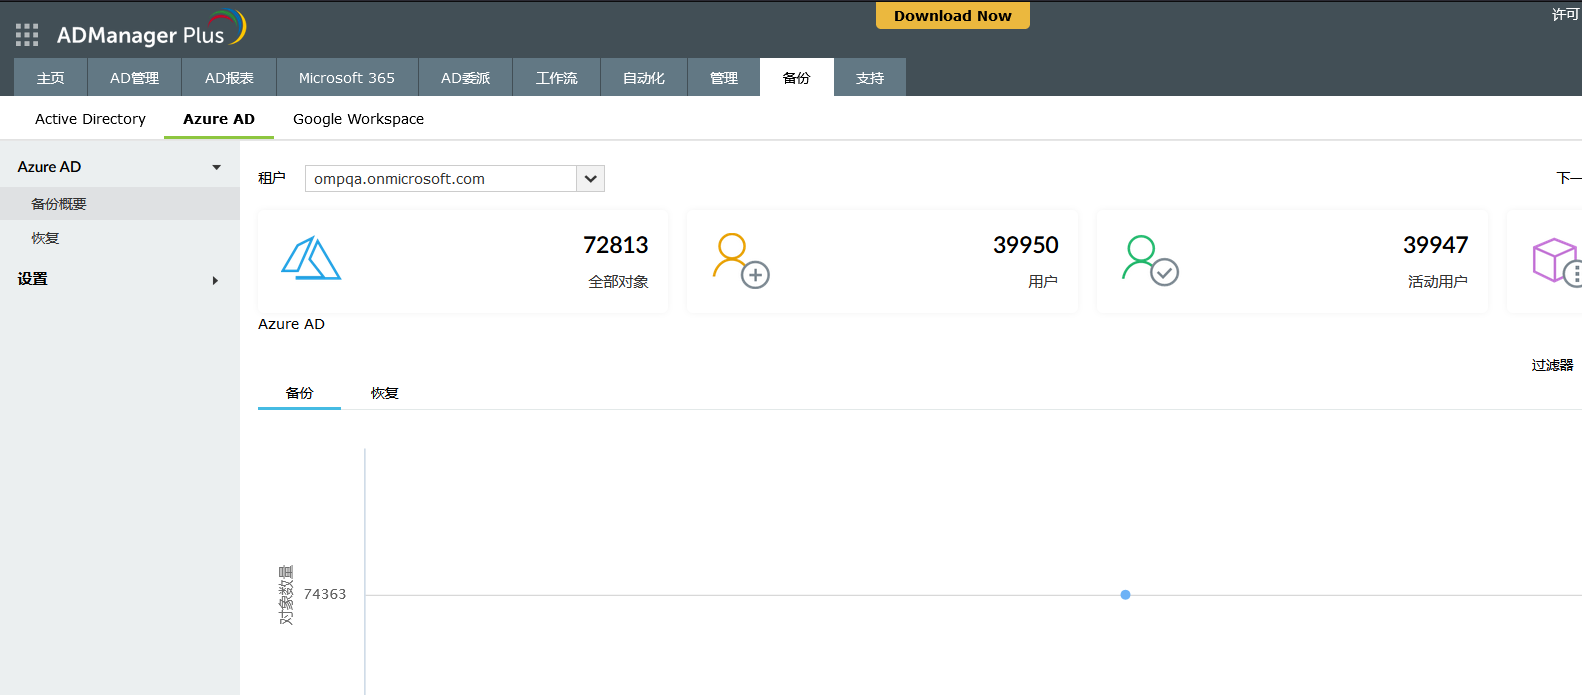Screen dimensions: 1582x695
Task: Open the tenant dropdown arrow
Action: (x=591, y=179)
